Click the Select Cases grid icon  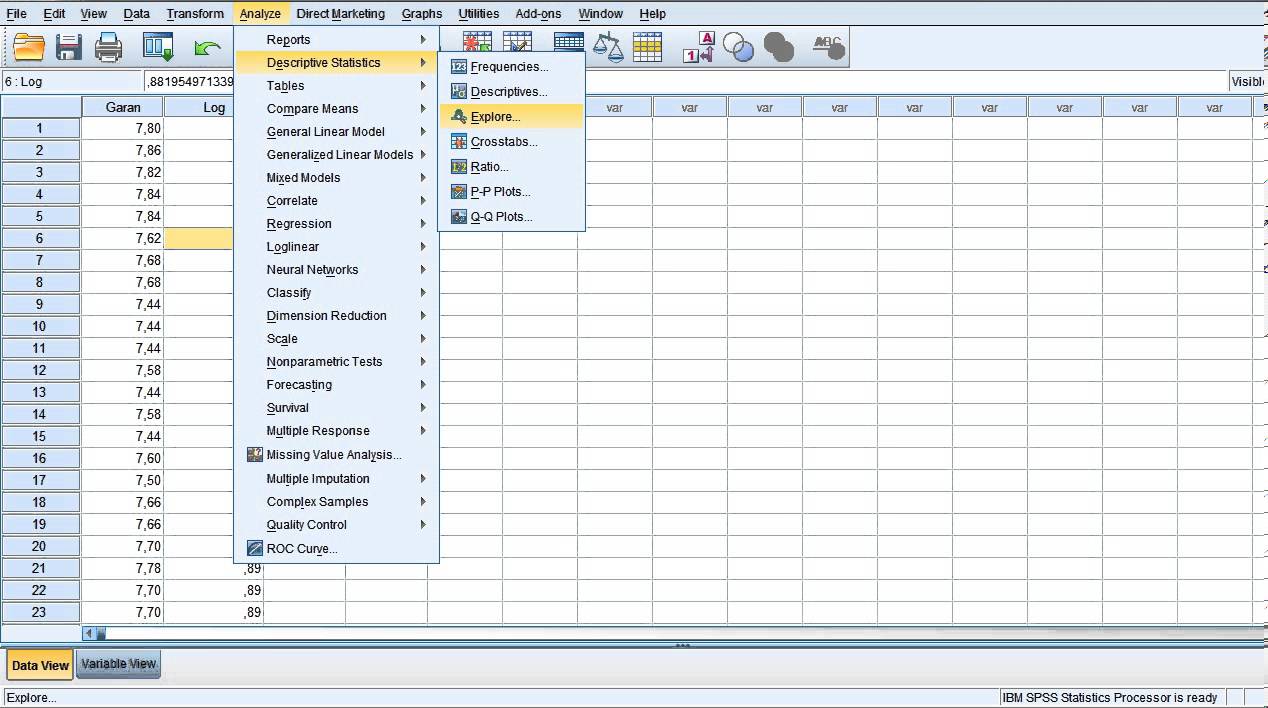[647, 47]
